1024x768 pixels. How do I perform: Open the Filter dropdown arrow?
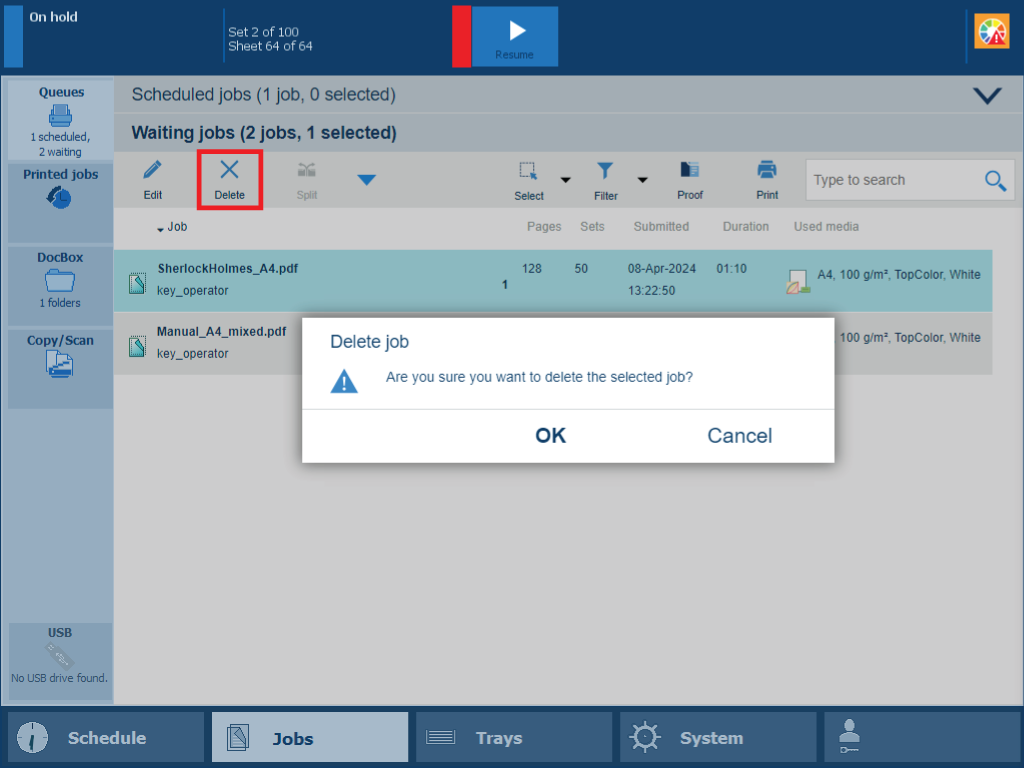(642, 180)
